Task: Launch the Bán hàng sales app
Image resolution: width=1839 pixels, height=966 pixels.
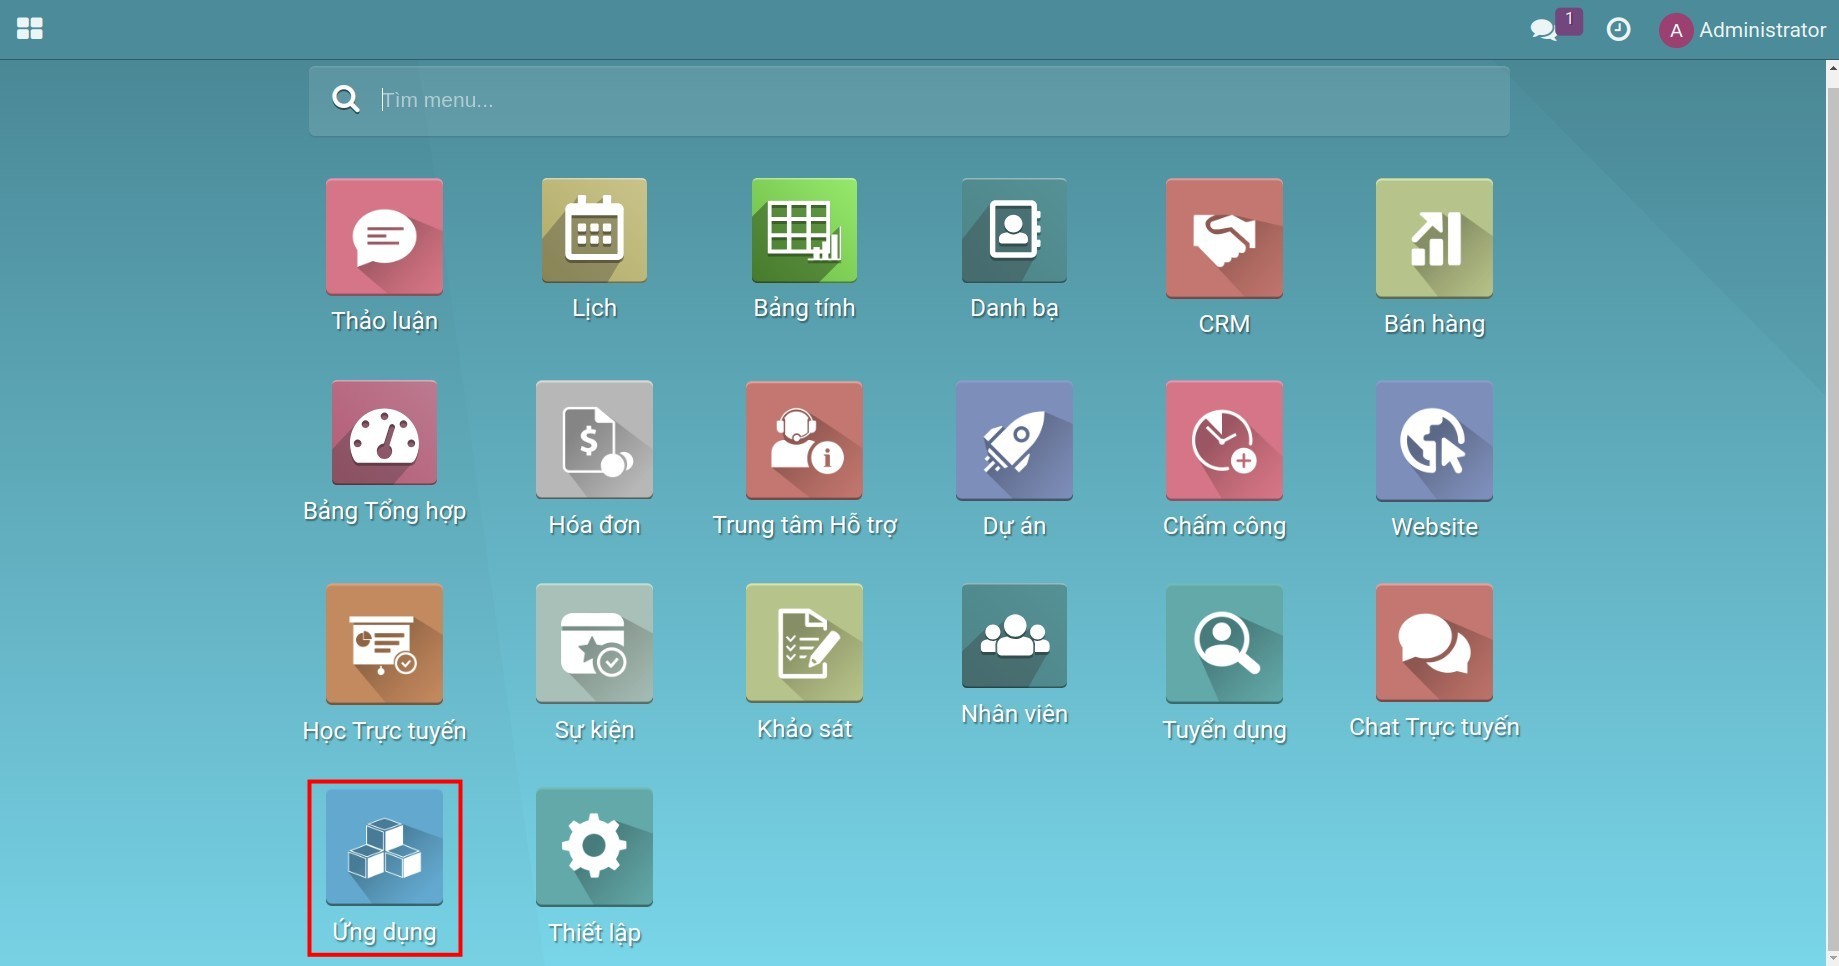Action: pyautogui.click(x=1434, y=238)
